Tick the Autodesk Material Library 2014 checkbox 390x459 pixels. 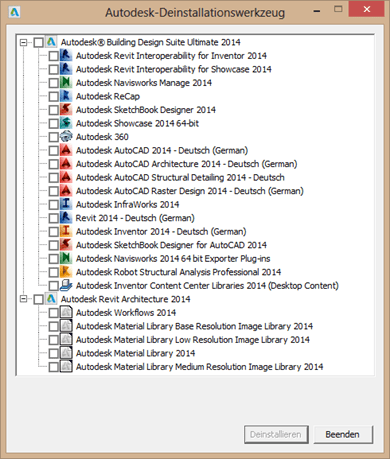coord(54,353)
